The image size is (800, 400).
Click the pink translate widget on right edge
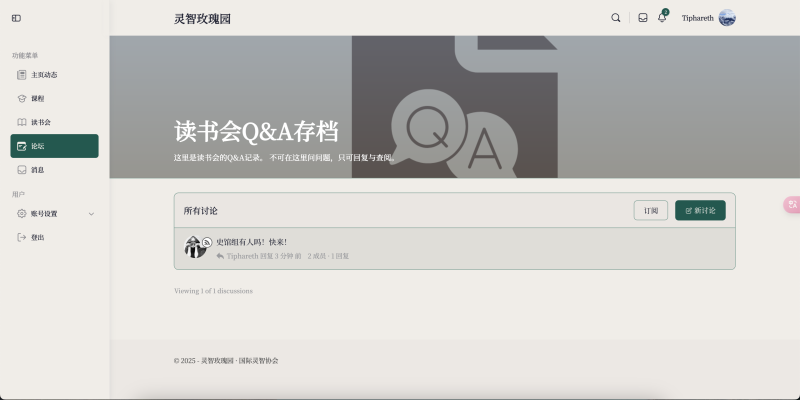coord(792,205)
